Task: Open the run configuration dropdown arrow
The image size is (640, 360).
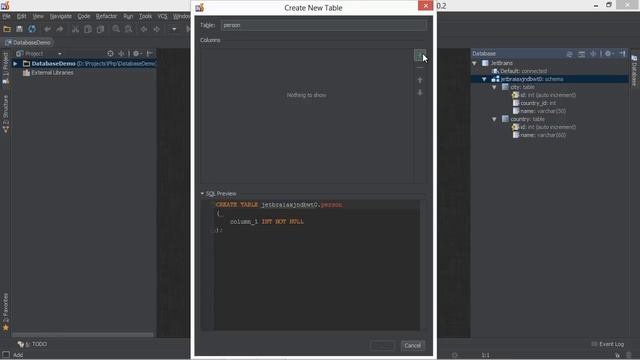Action: (174, 29)
